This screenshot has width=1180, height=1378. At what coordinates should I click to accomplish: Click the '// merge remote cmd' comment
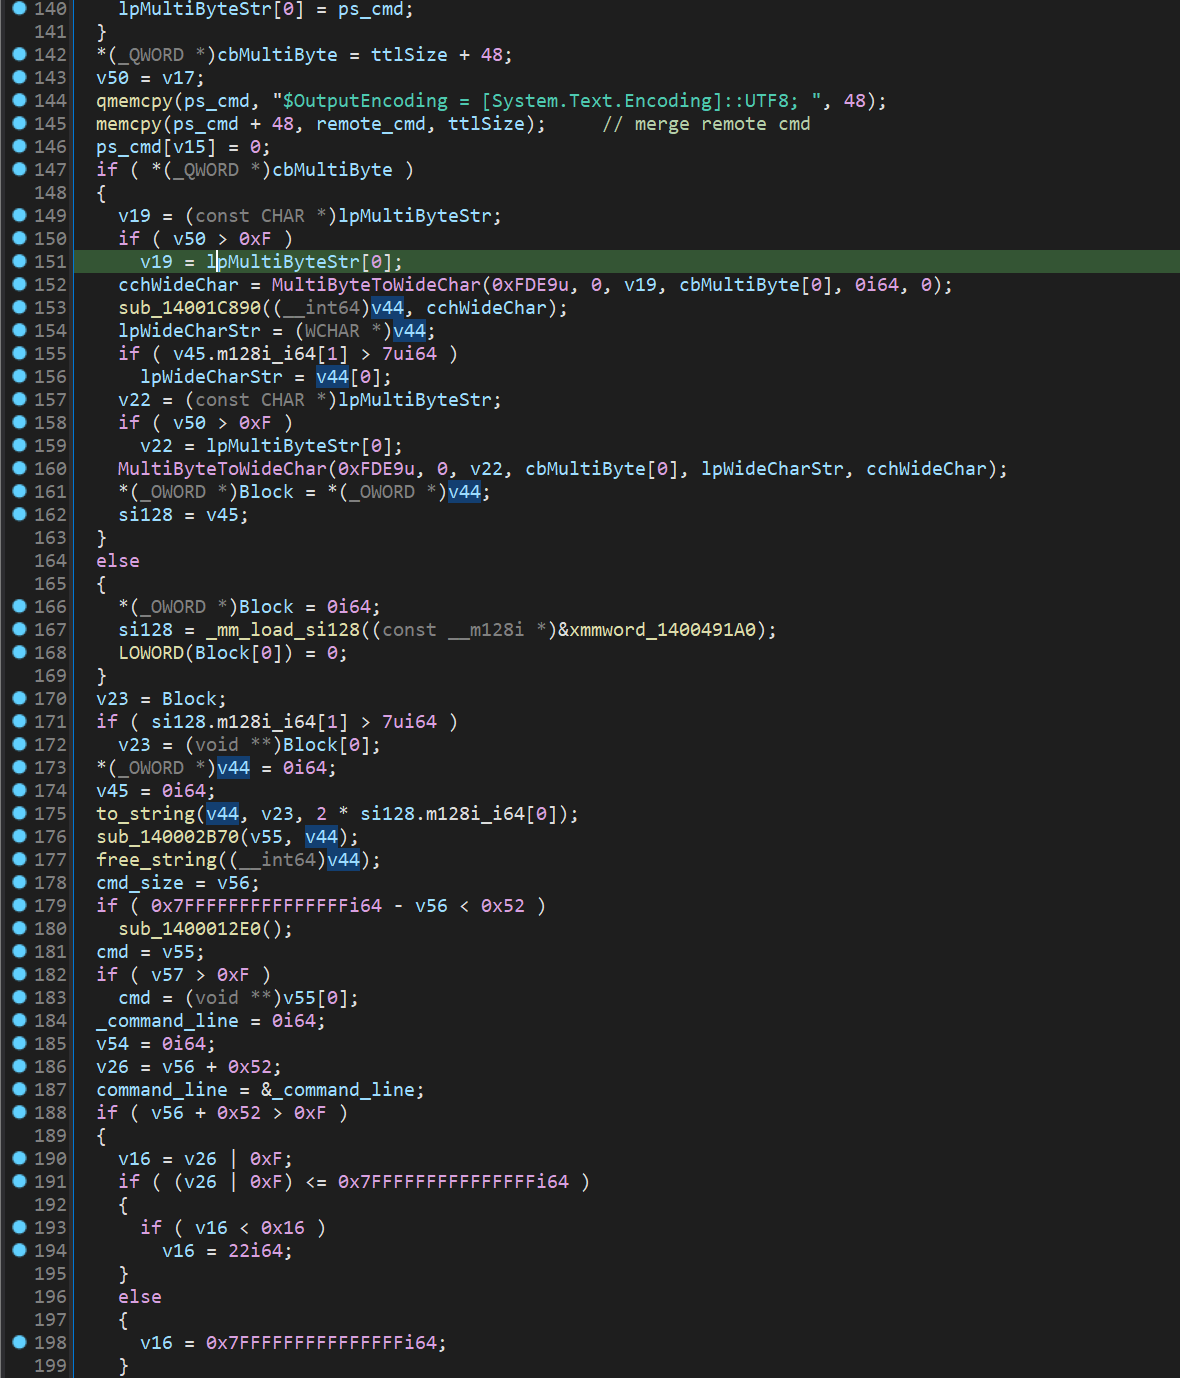coord(706,124)
